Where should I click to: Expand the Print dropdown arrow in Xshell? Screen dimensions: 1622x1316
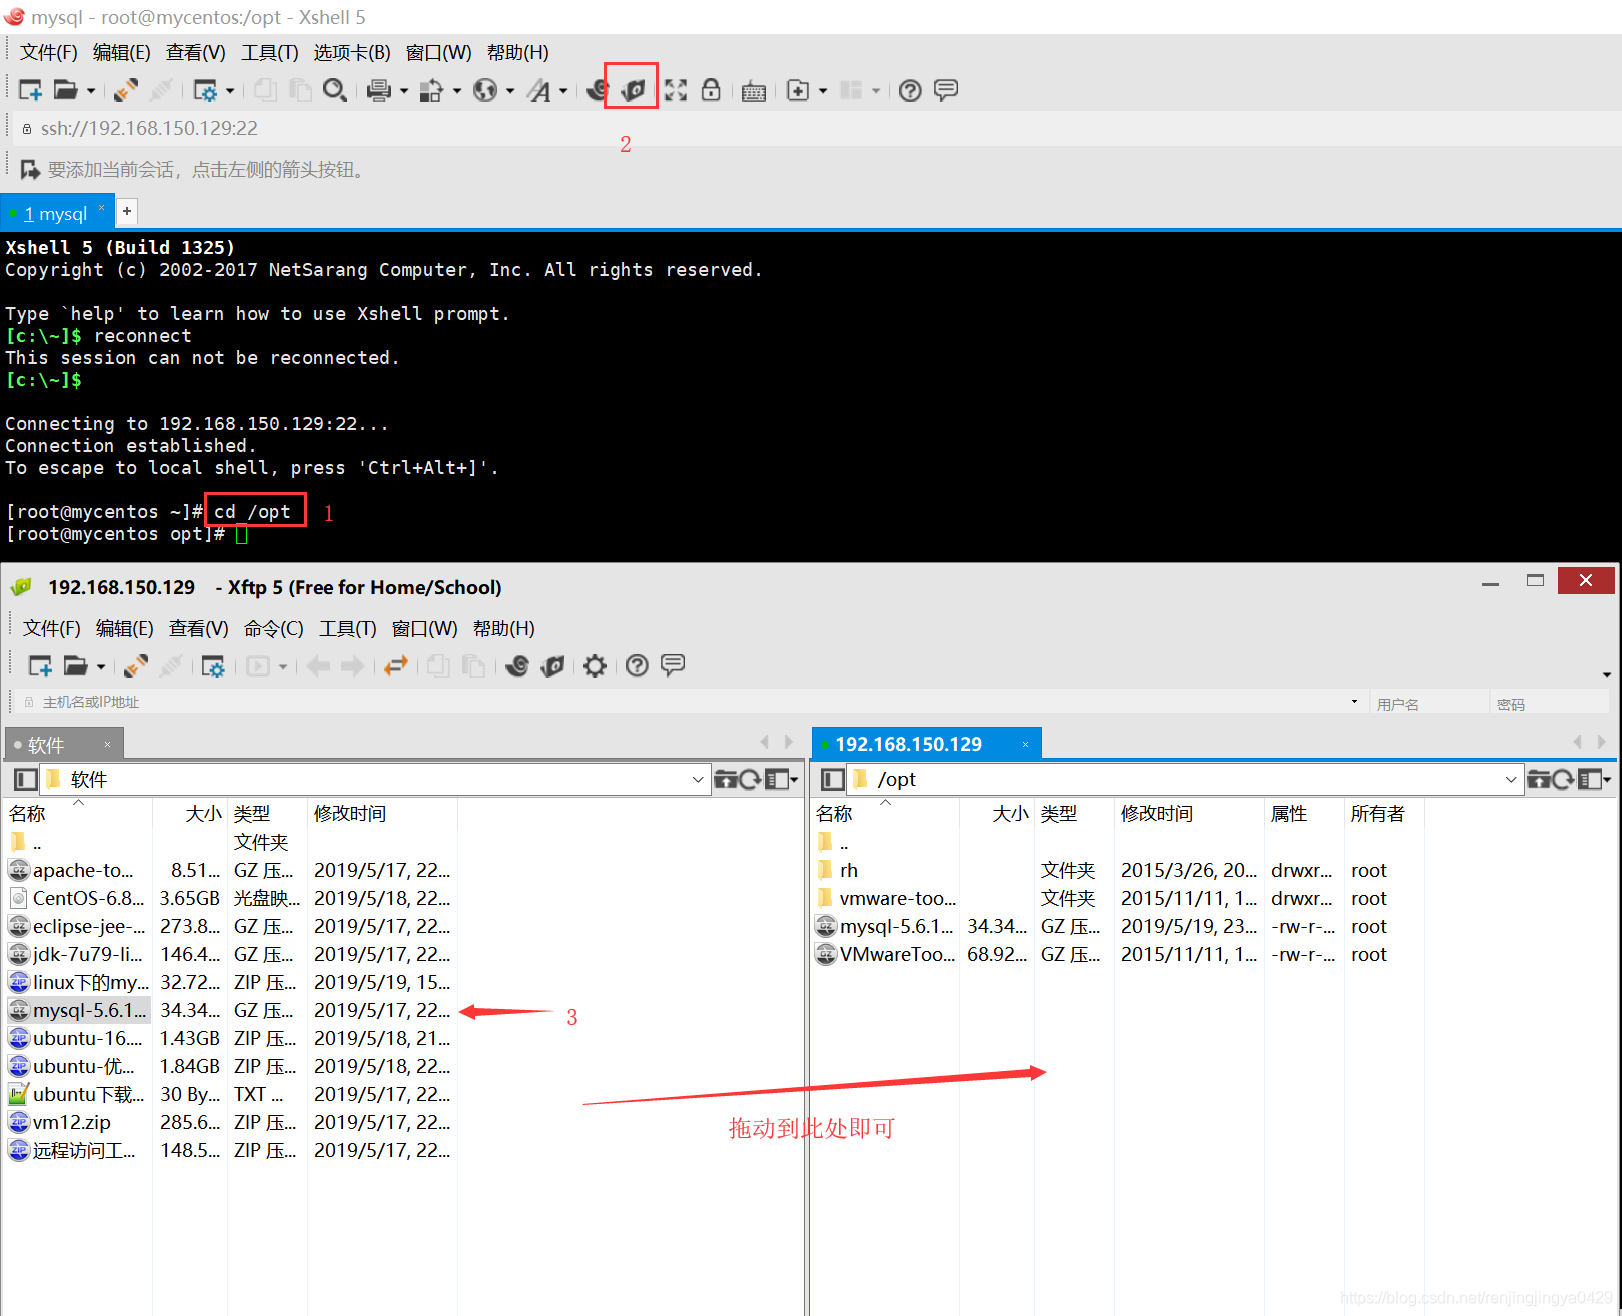pyautogui.click(x=404, y=91)
